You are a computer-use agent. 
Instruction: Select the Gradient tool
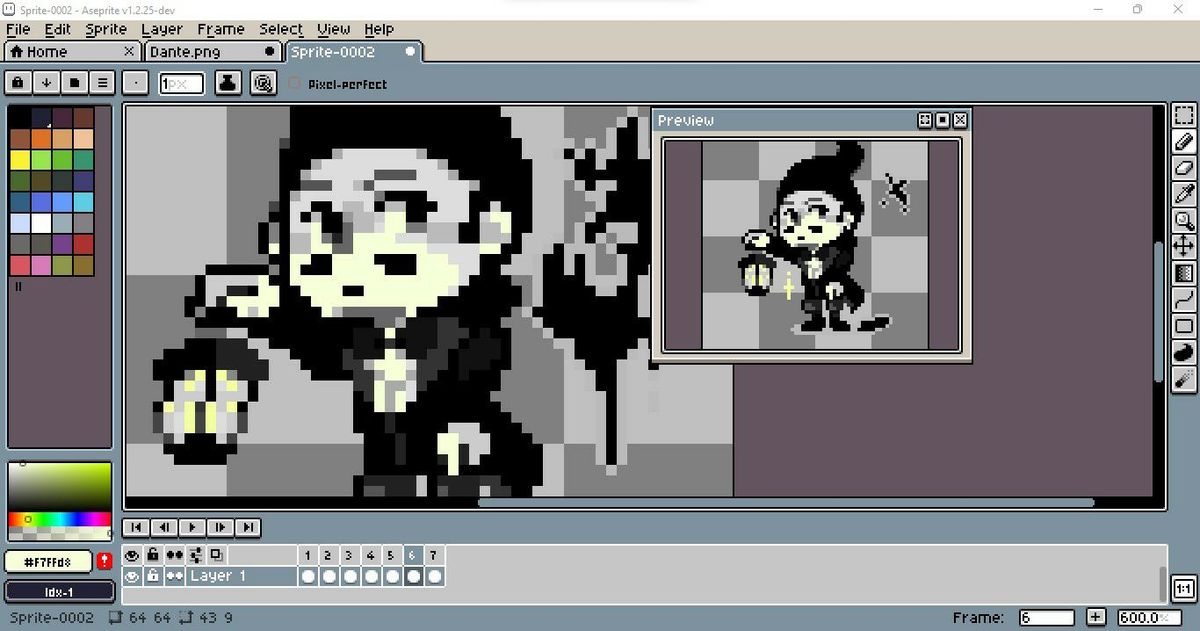[x=1184, y=273]
